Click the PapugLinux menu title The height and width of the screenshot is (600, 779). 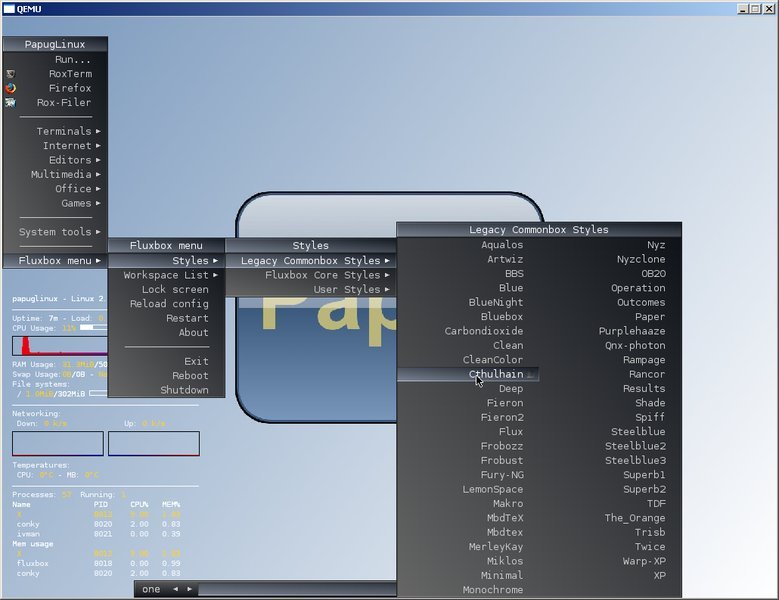pyautogui.click(x=55, y=44)
